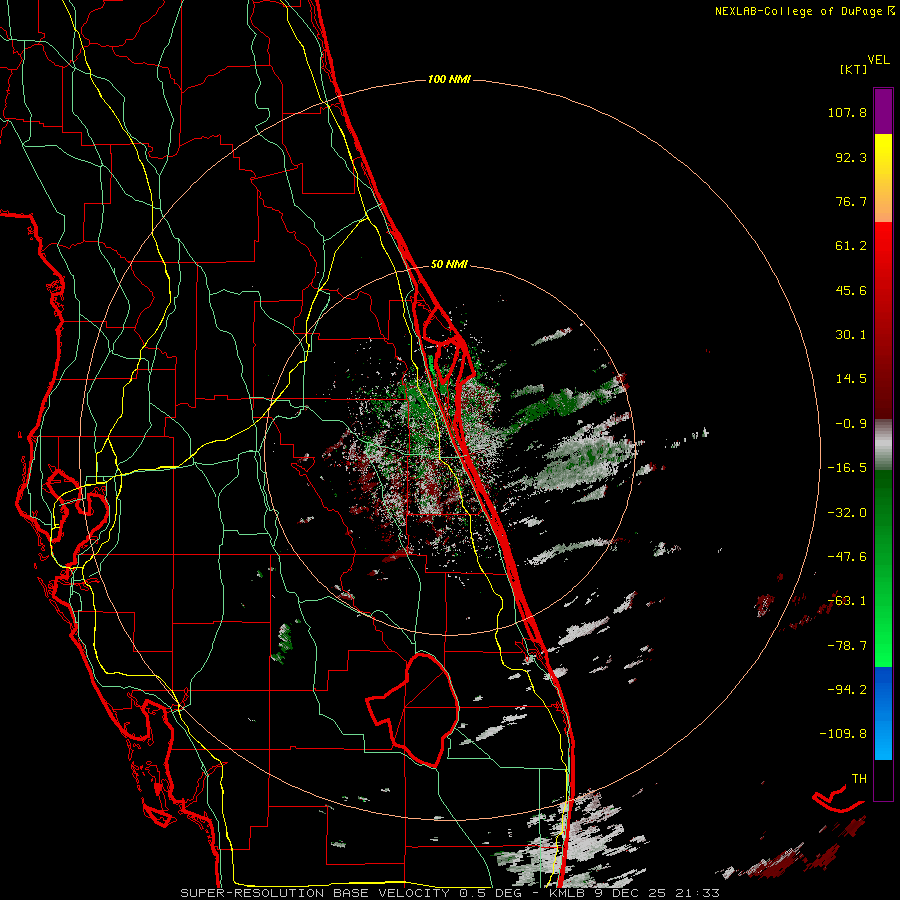Click the 92.3 velocity scale value
The image size is (900, 900).
tap(851, 157)
